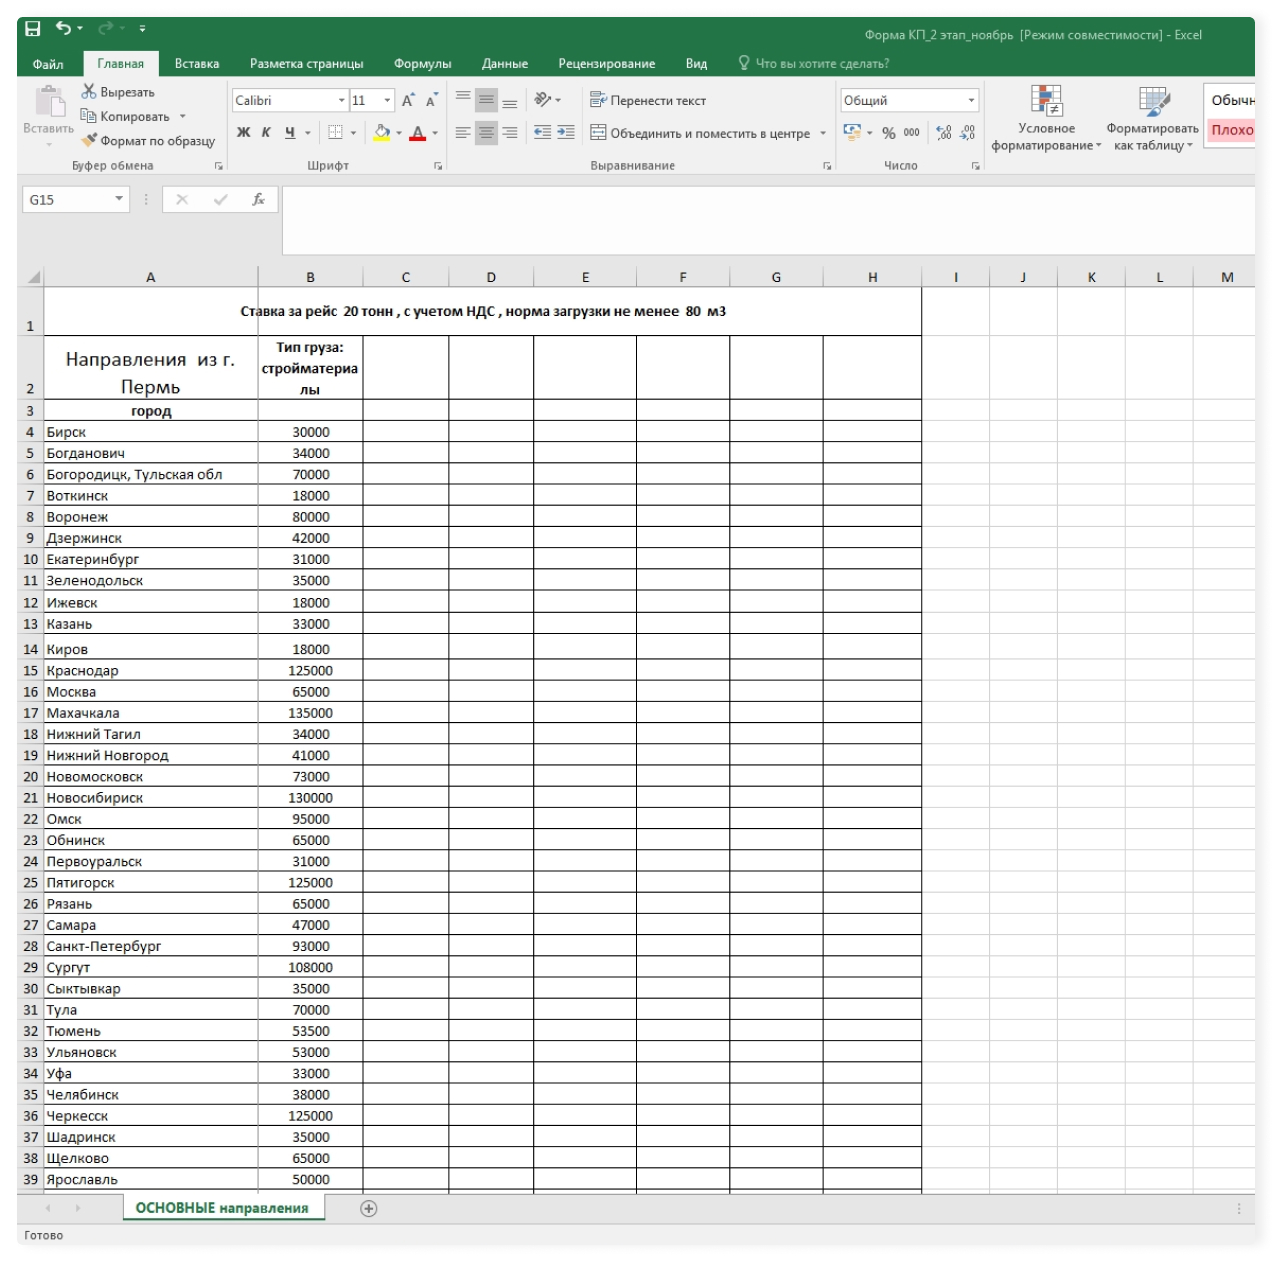This screenshot has height=1262, width=1272.
Task: Toggle Wrap Text (Перенести текст)
Action: coord(648,100)
